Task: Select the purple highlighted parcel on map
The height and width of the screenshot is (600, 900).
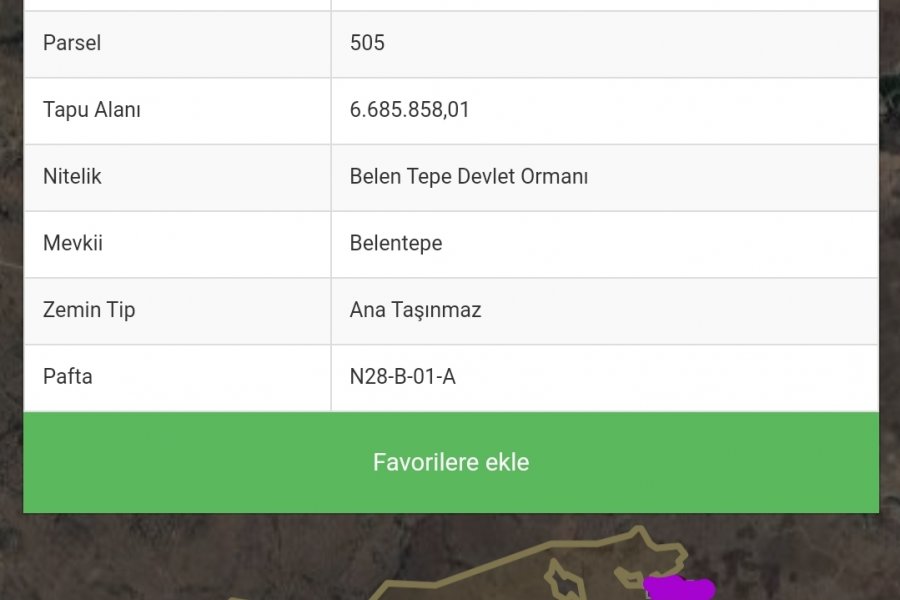Action: (680, 589)
